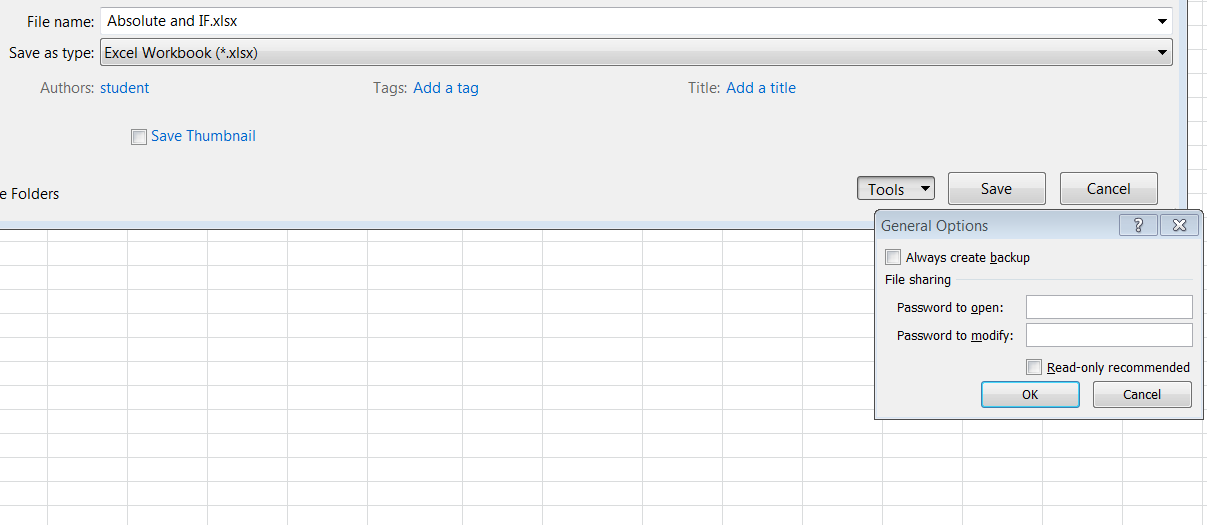Tick the Read-only recommended checkbox
This screenshot has height=525, width=1207.
(x=1034, y=368)
